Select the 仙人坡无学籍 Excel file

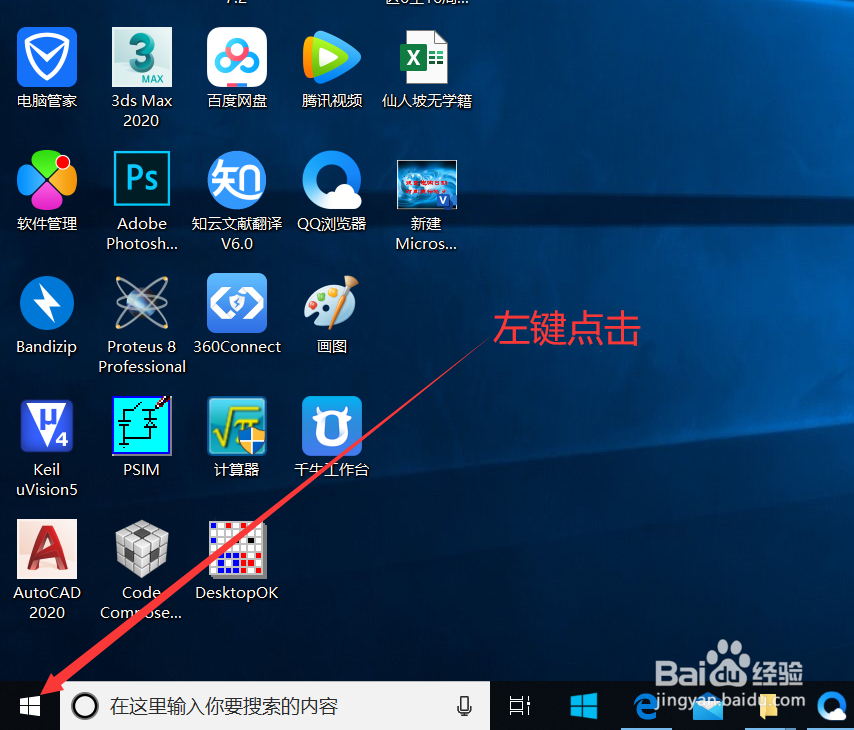click(426, 57)
